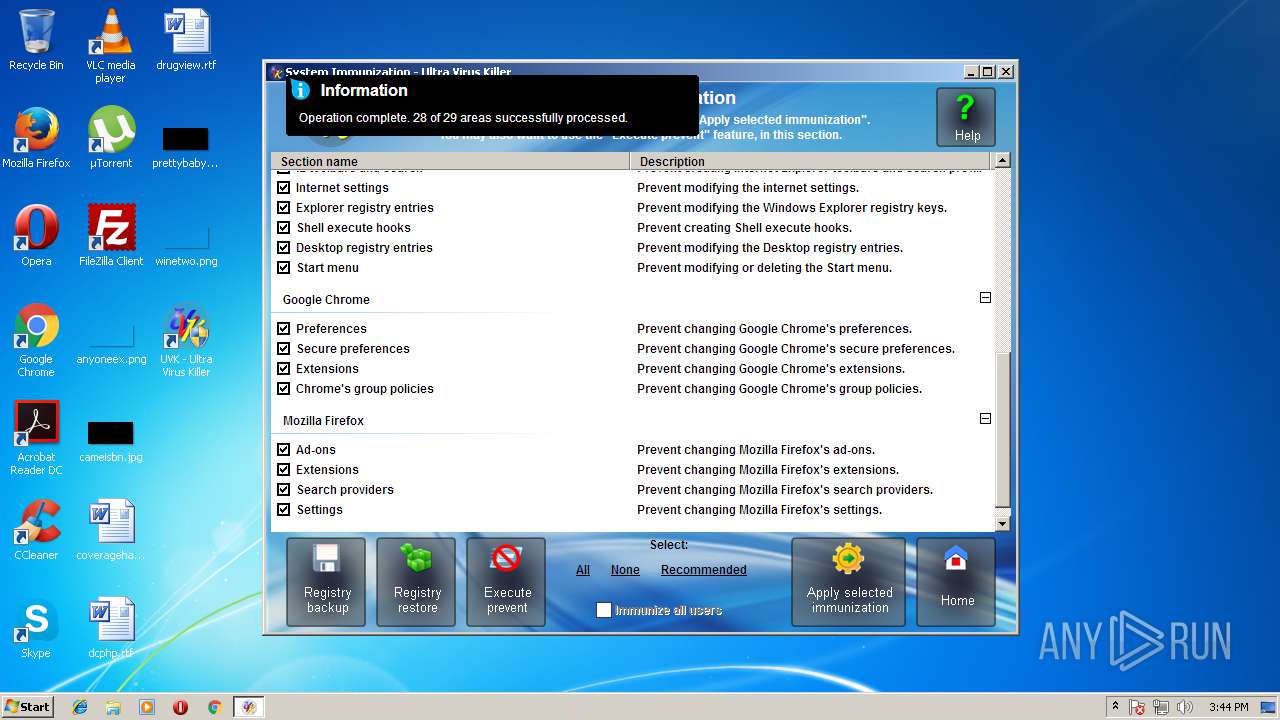Viewport: 1280px width, 720px height.
Task: Go to the Home screen button
Action: point(956,582)
